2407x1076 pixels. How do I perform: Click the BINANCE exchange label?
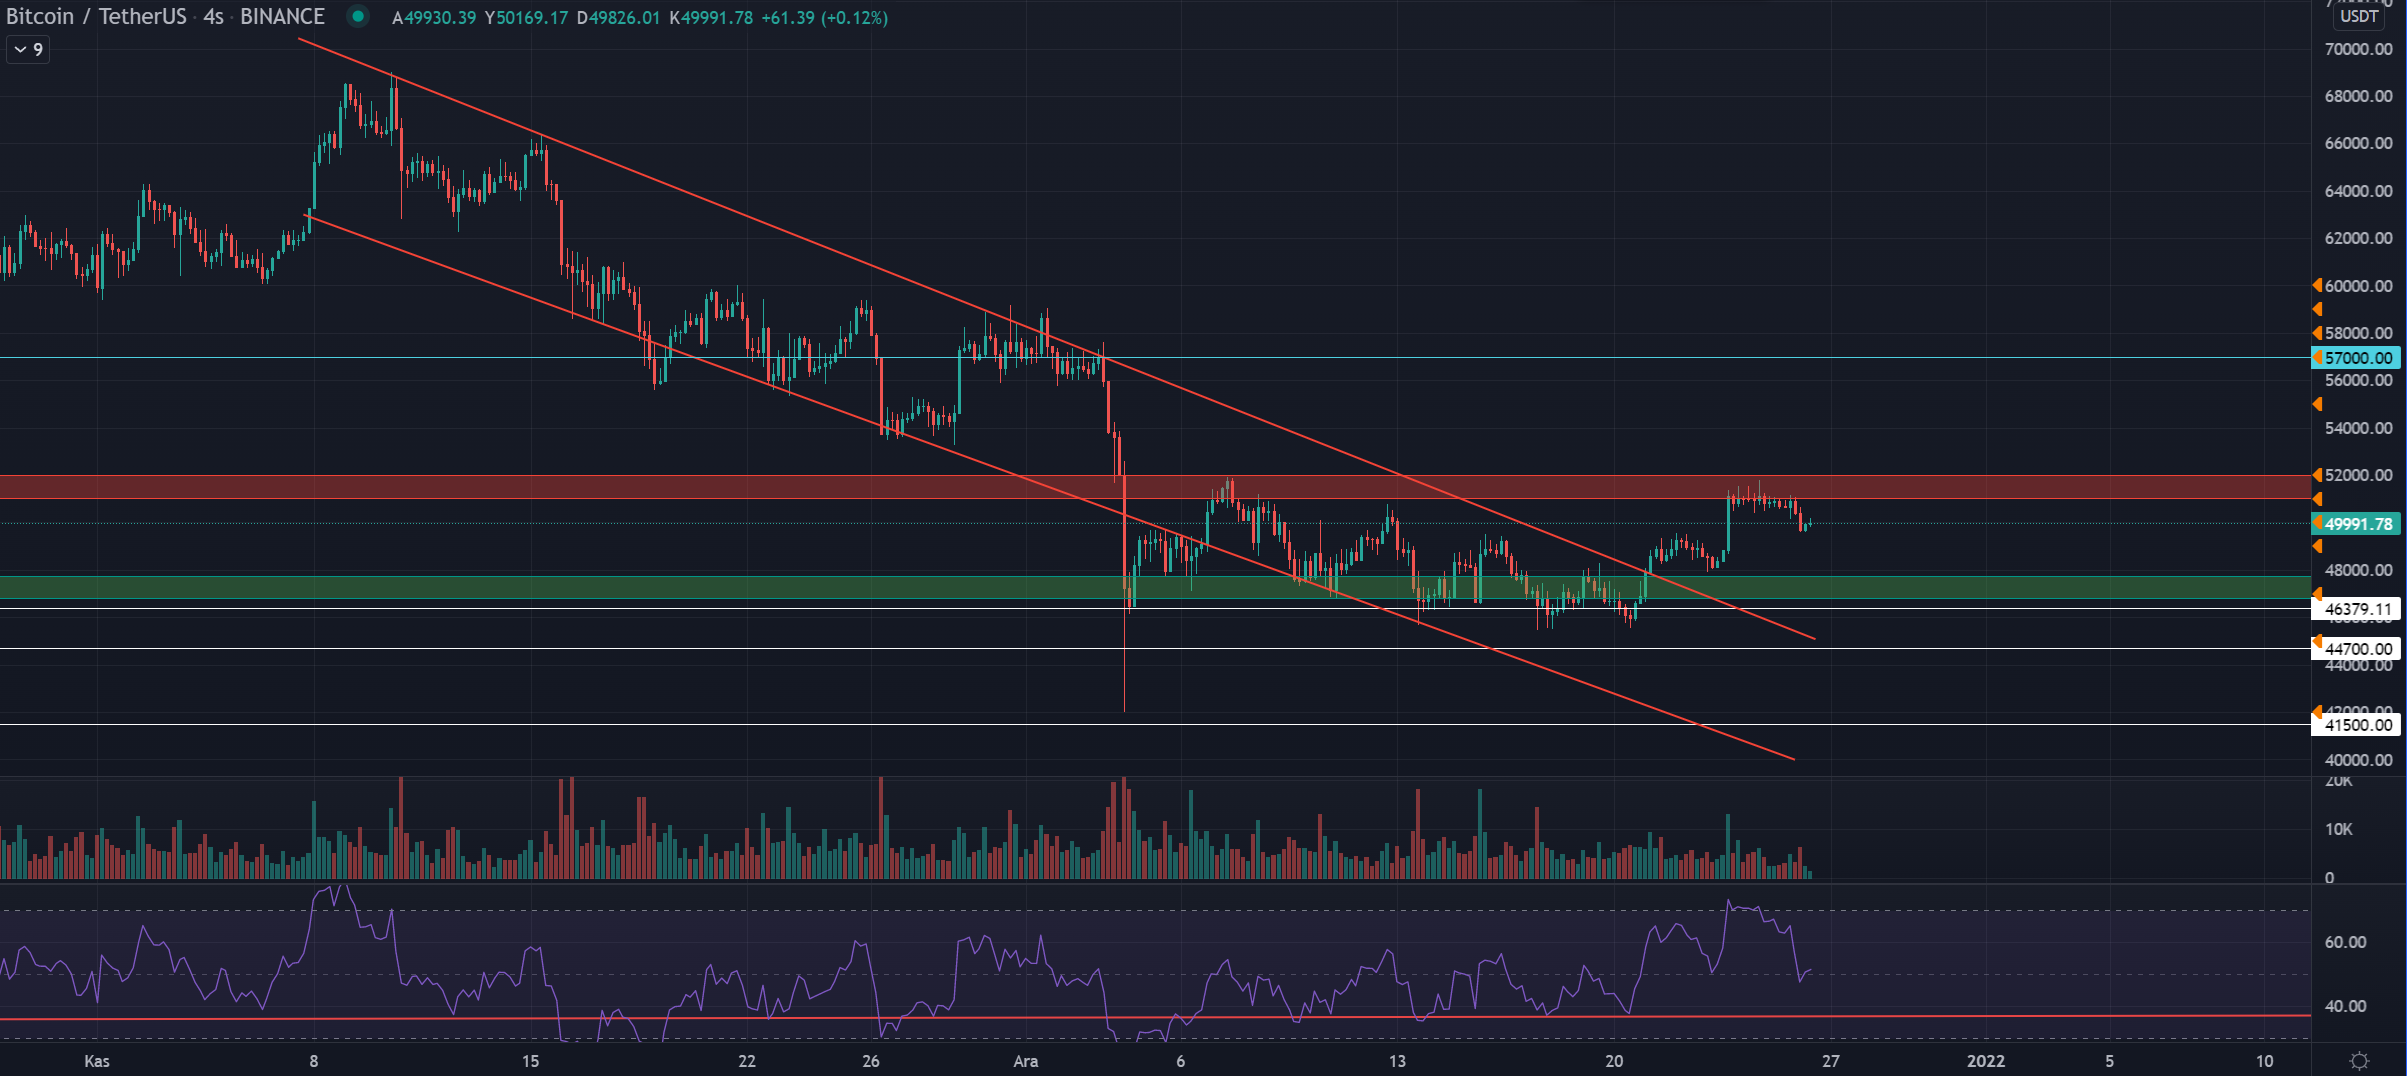[282, 17]
